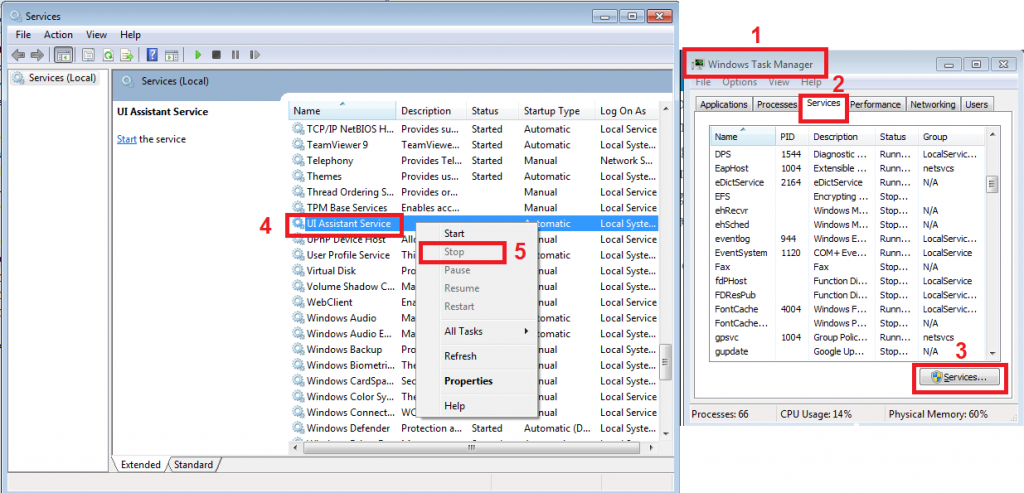Sort by the Name column in Services list
The height and width of the screenshot is (493, 1024).
[343, 111]
